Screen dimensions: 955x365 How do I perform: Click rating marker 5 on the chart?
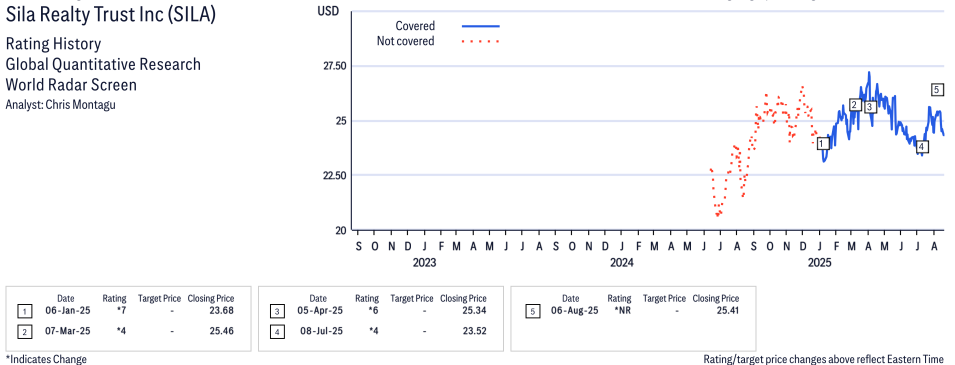(937, 90)
